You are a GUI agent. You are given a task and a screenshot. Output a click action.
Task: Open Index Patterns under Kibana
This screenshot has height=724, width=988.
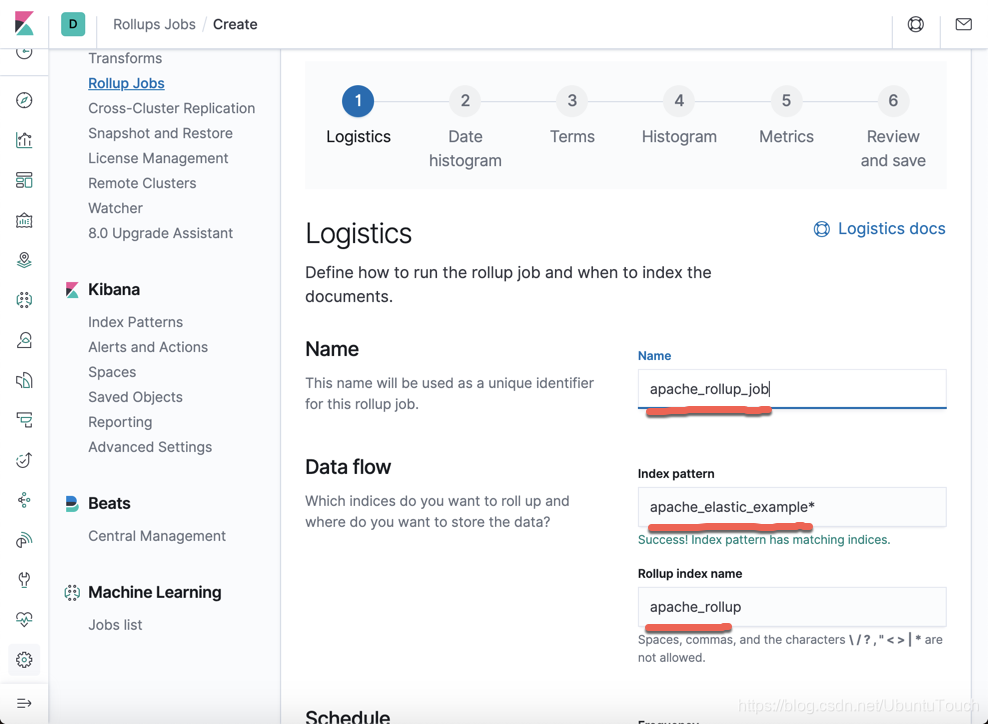[x=135, y=322]
